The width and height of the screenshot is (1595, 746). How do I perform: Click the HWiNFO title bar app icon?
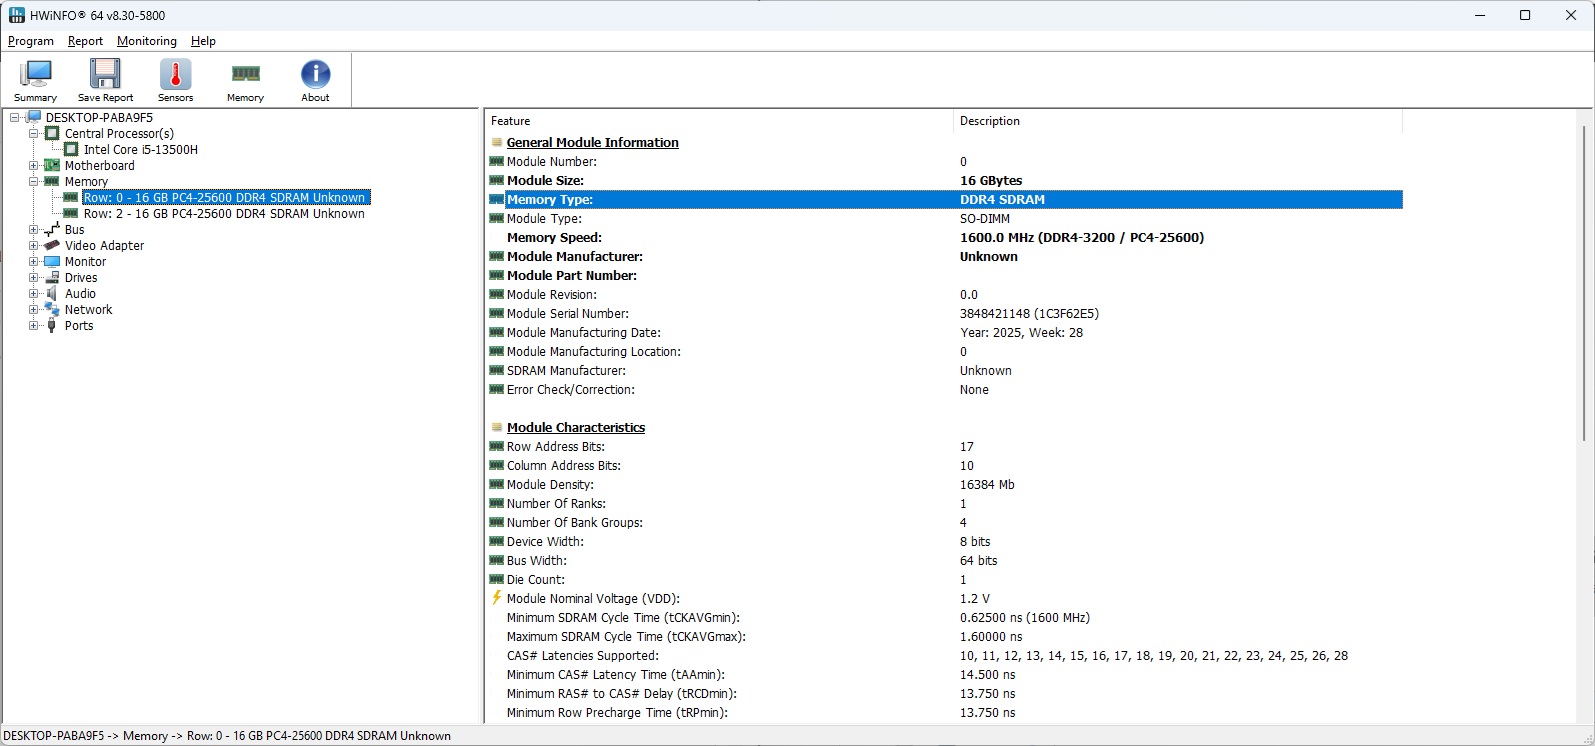[16, 15]
